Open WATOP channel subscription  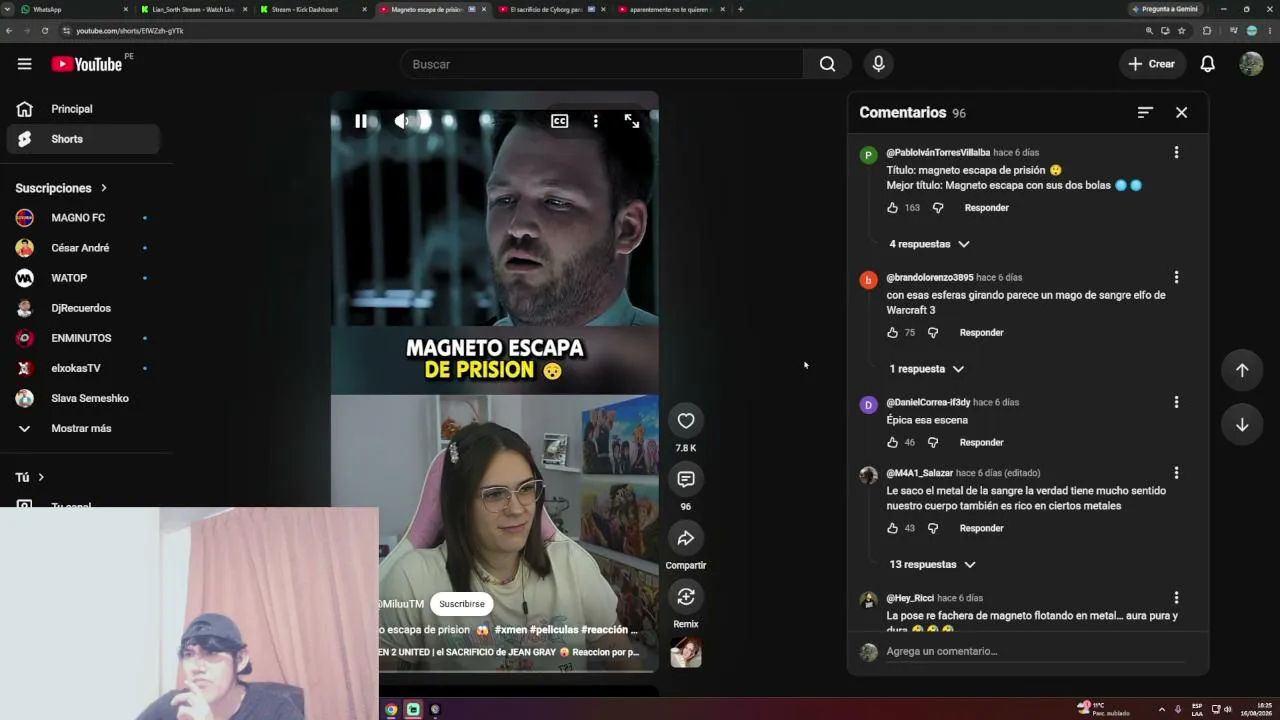click(x=83, y=278)
